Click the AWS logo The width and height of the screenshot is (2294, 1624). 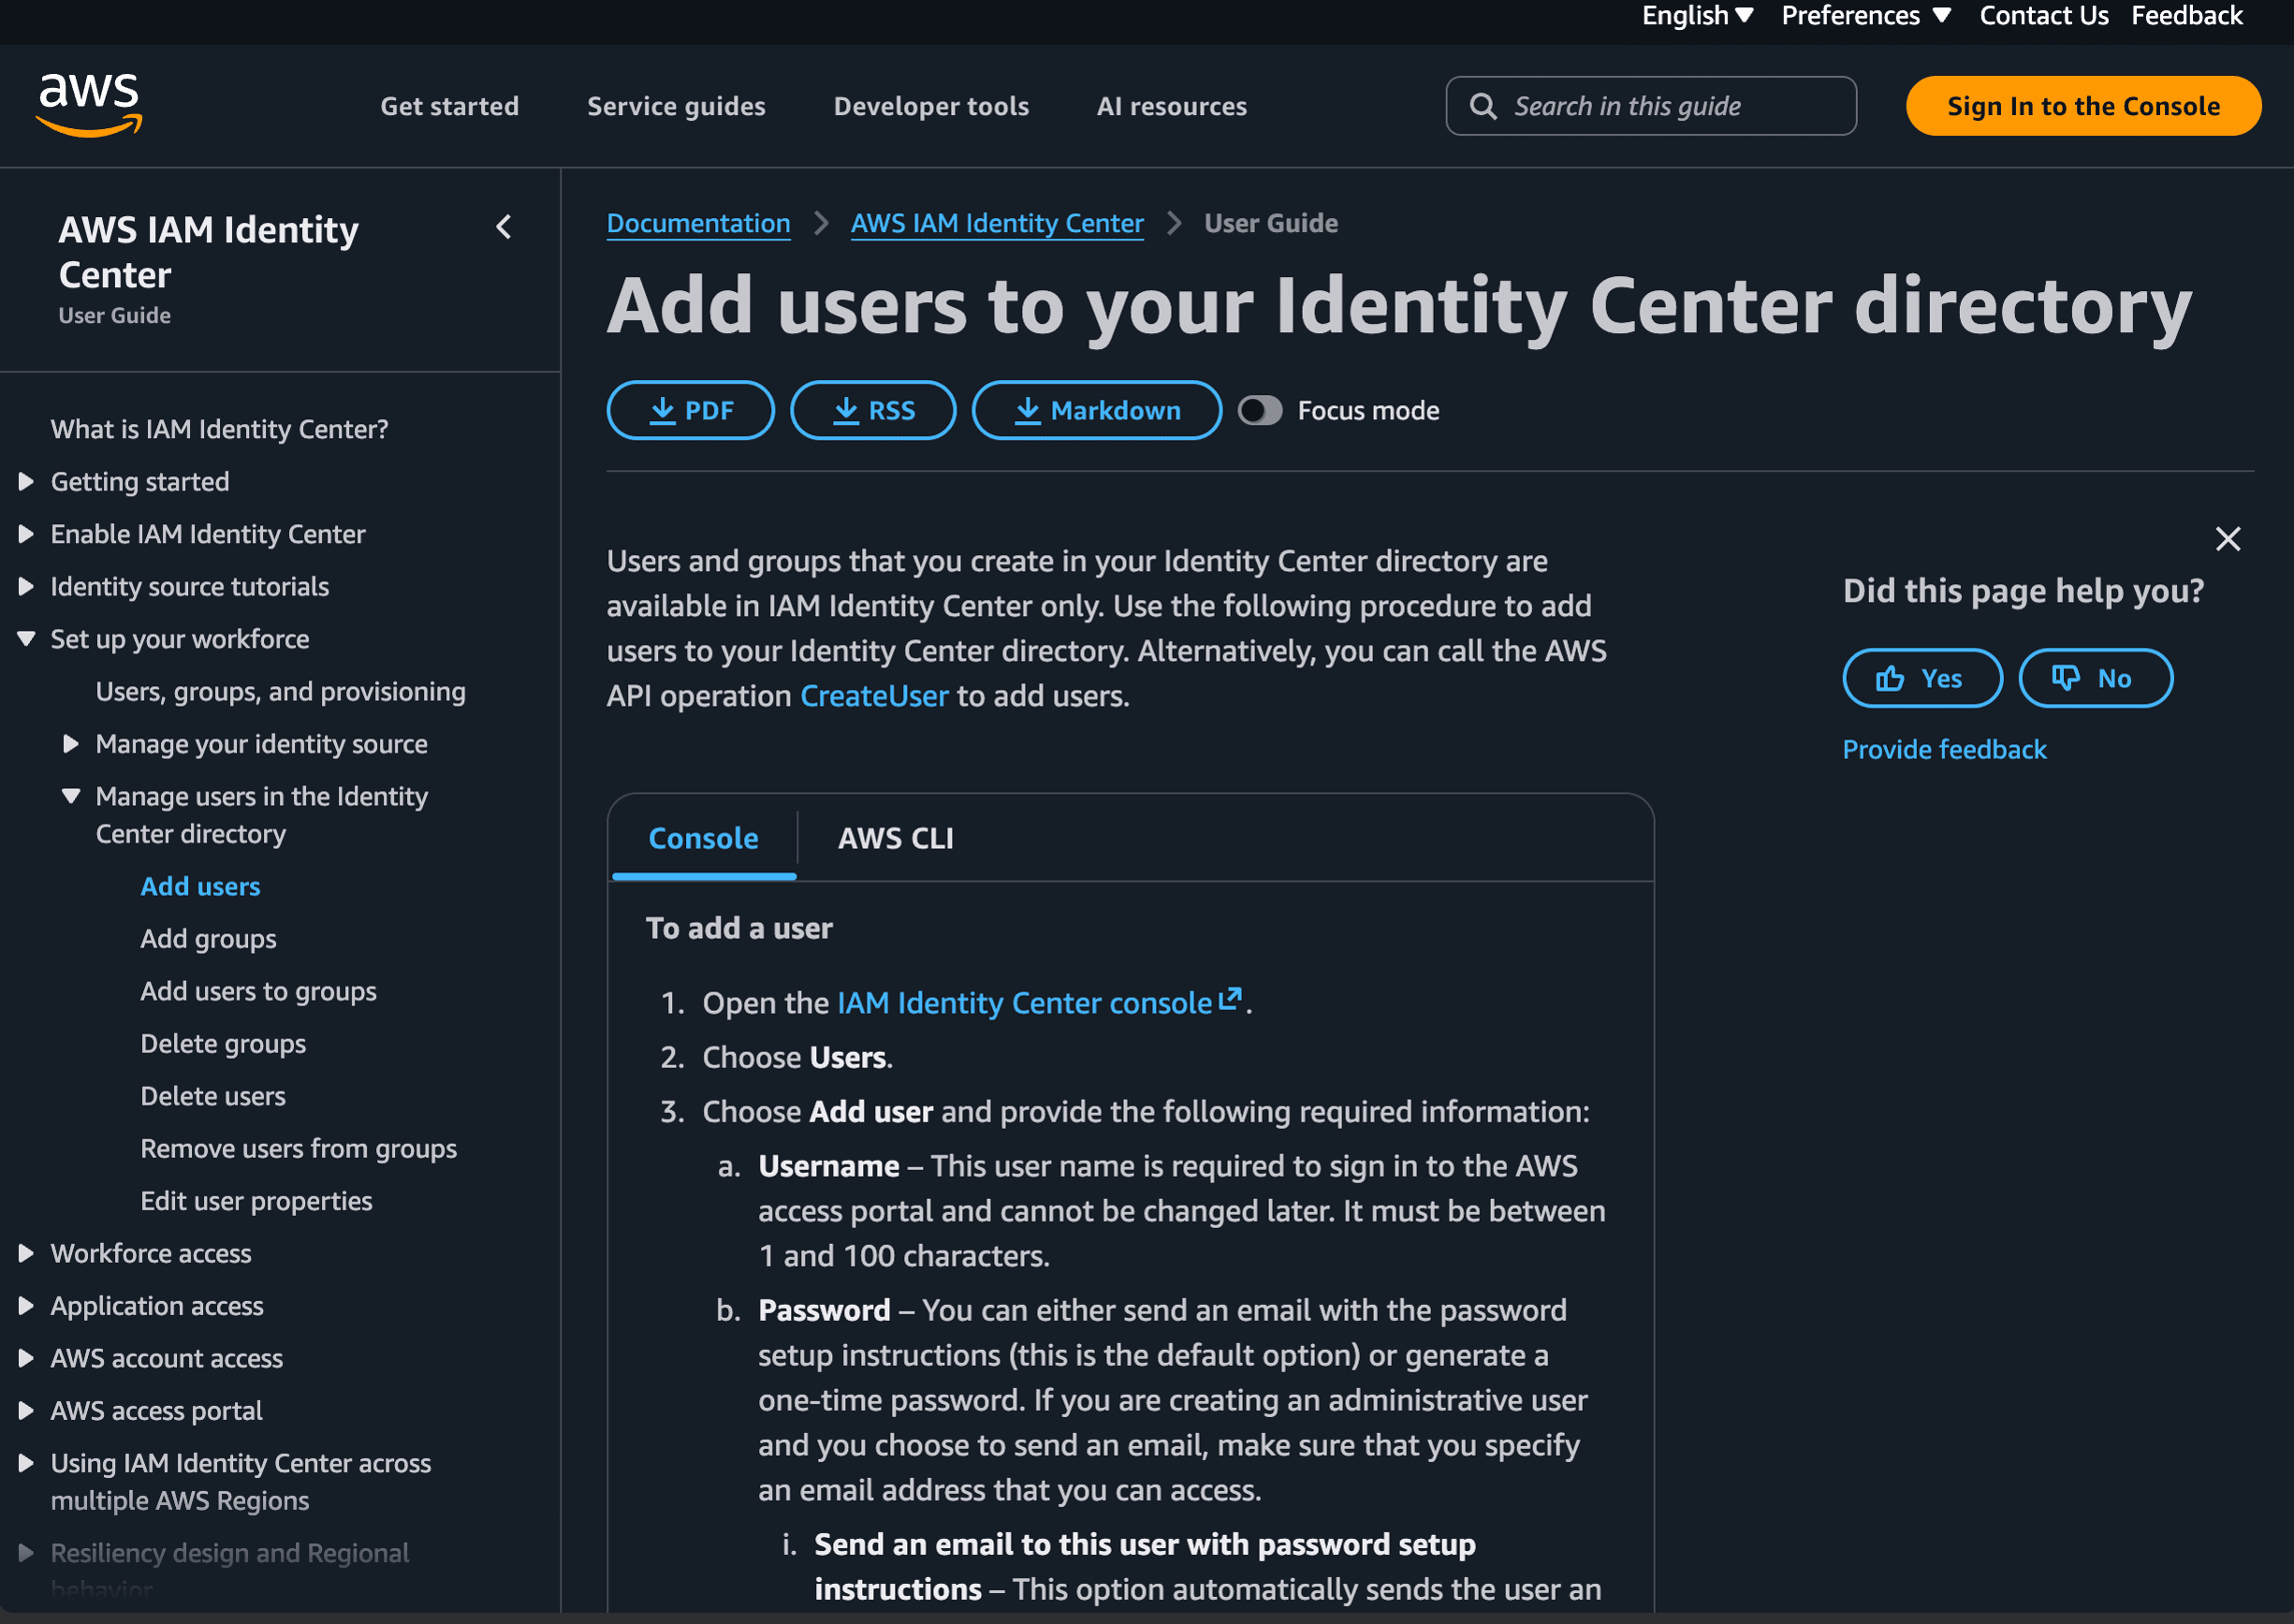(89, 104)
